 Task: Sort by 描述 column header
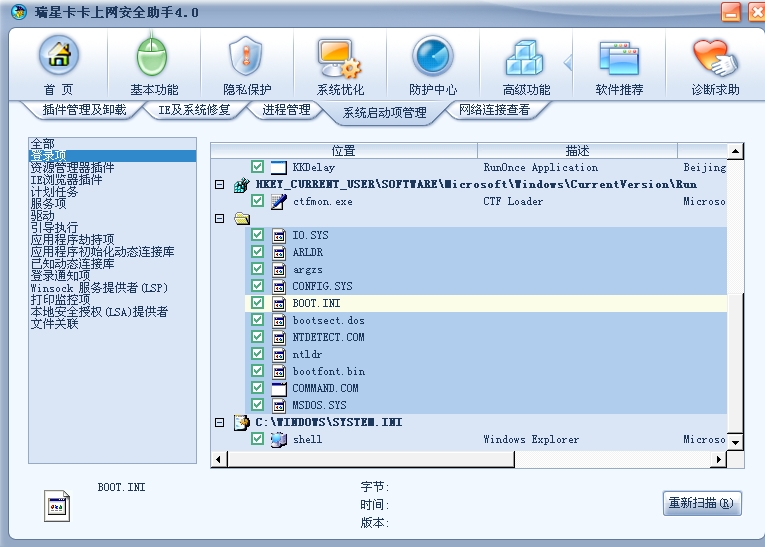pyautogui.click(x=577, y=151)
